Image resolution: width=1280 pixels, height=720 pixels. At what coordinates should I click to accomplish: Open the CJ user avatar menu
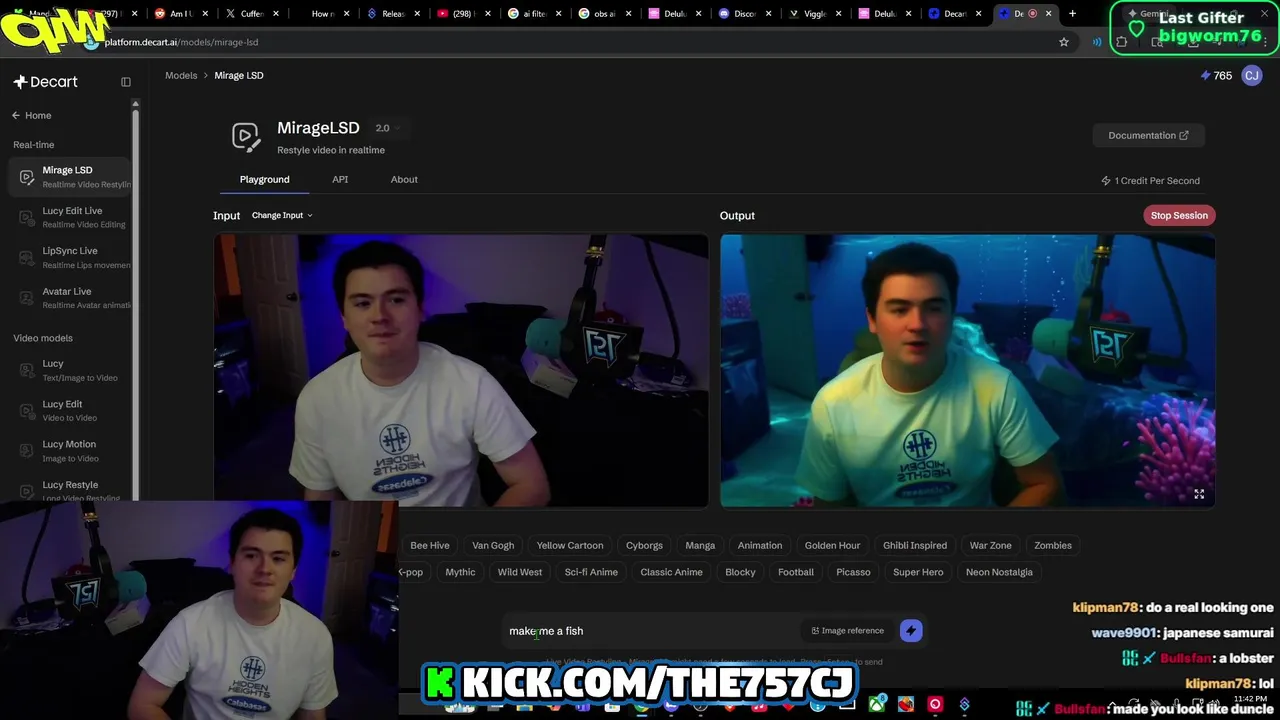(1251, 75)
